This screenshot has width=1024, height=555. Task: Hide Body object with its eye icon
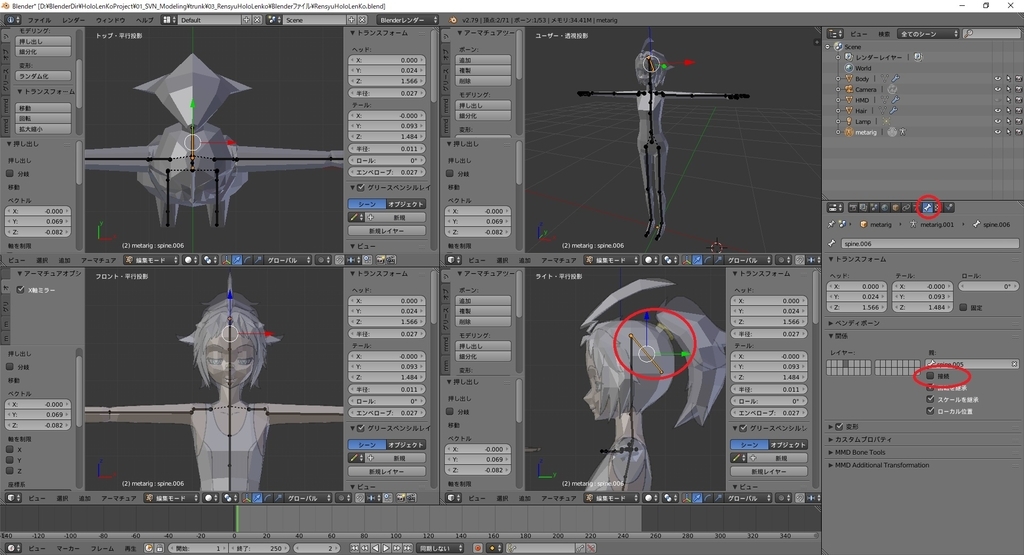(998, 78)
